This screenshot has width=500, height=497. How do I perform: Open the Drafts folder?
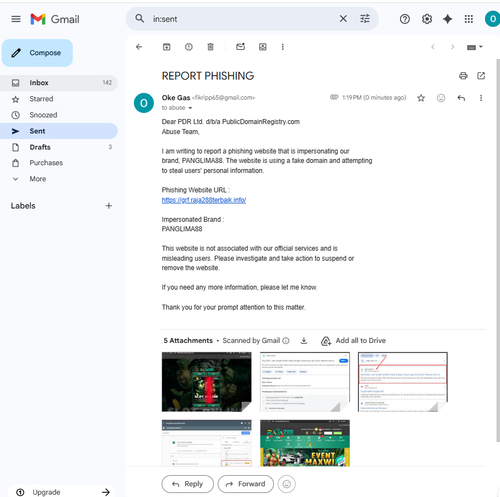pyautogui.click(x=59, y=147)
